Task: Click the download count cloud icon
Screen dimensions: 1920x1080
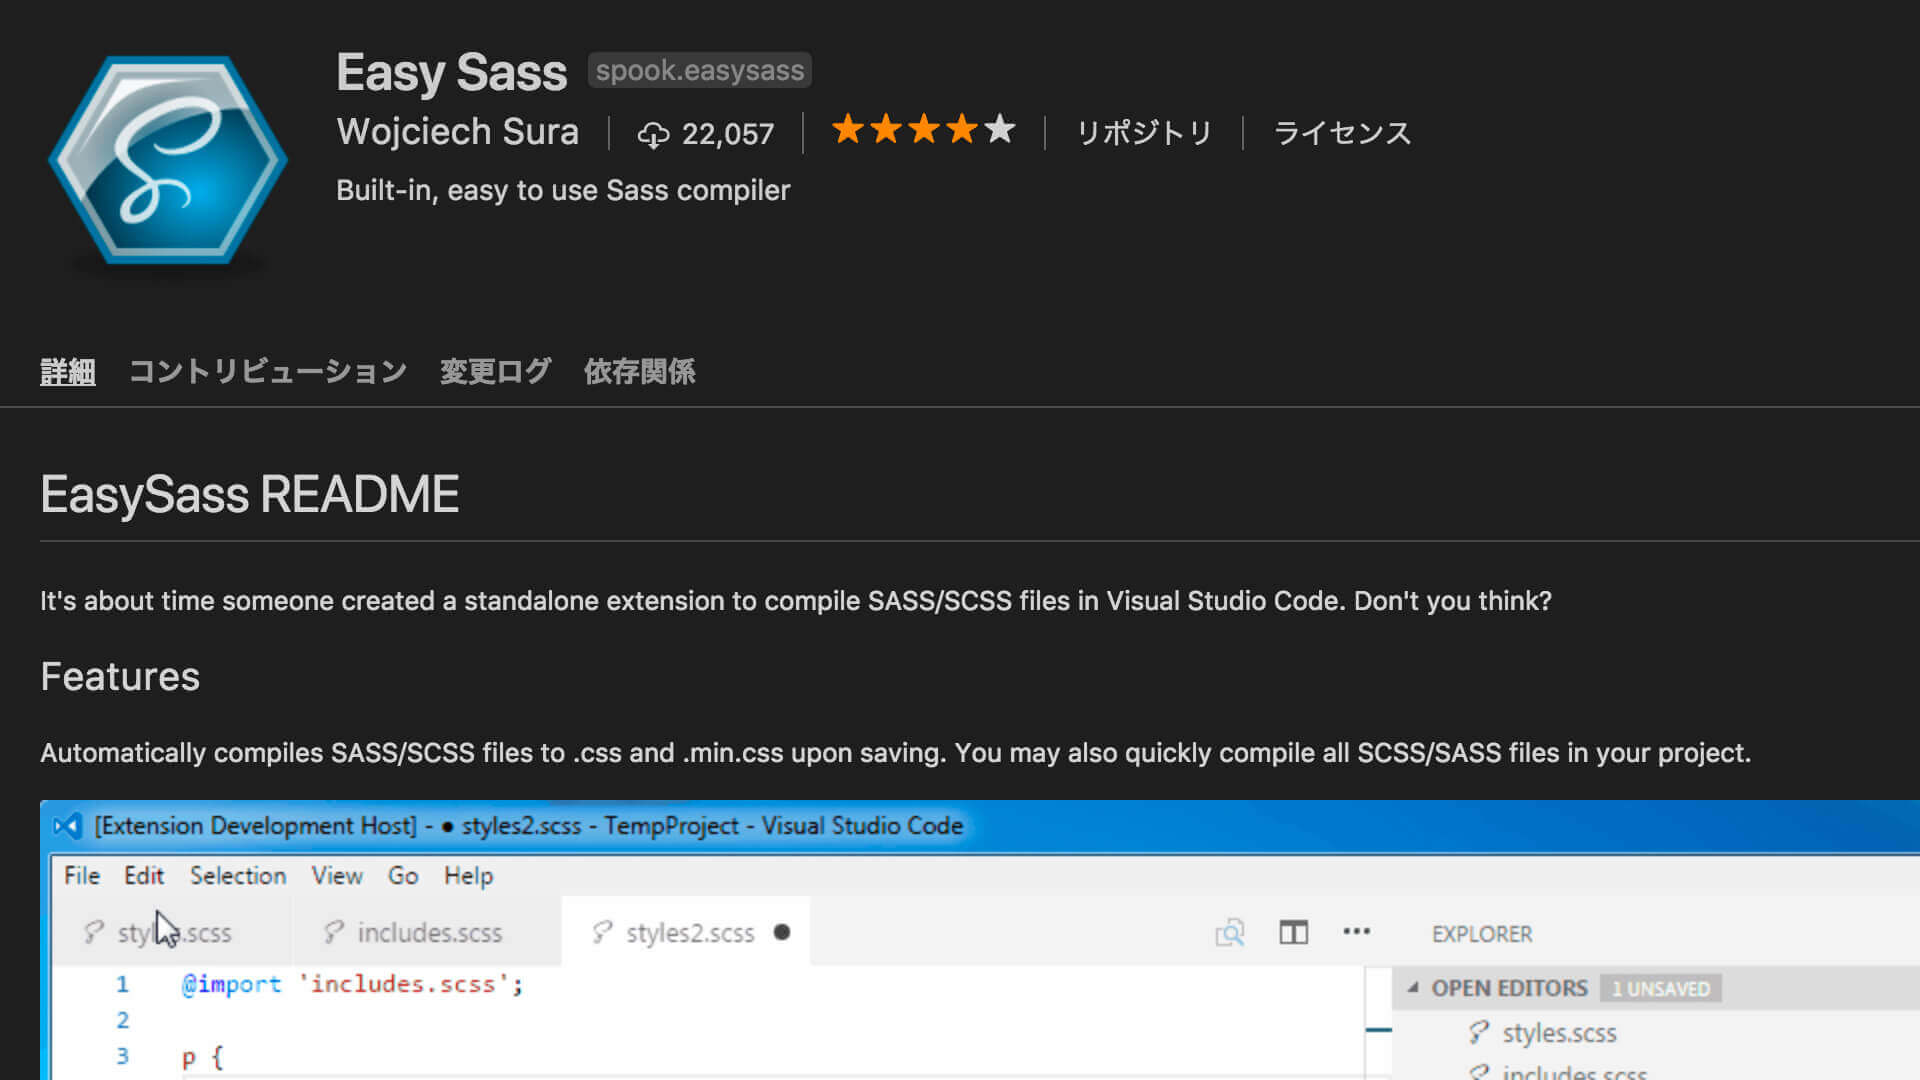Action: (655, 133)
